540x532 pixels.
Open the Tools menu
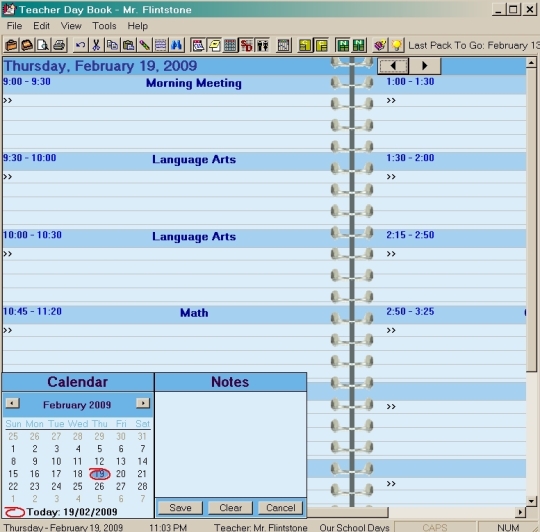pos(104,26)
